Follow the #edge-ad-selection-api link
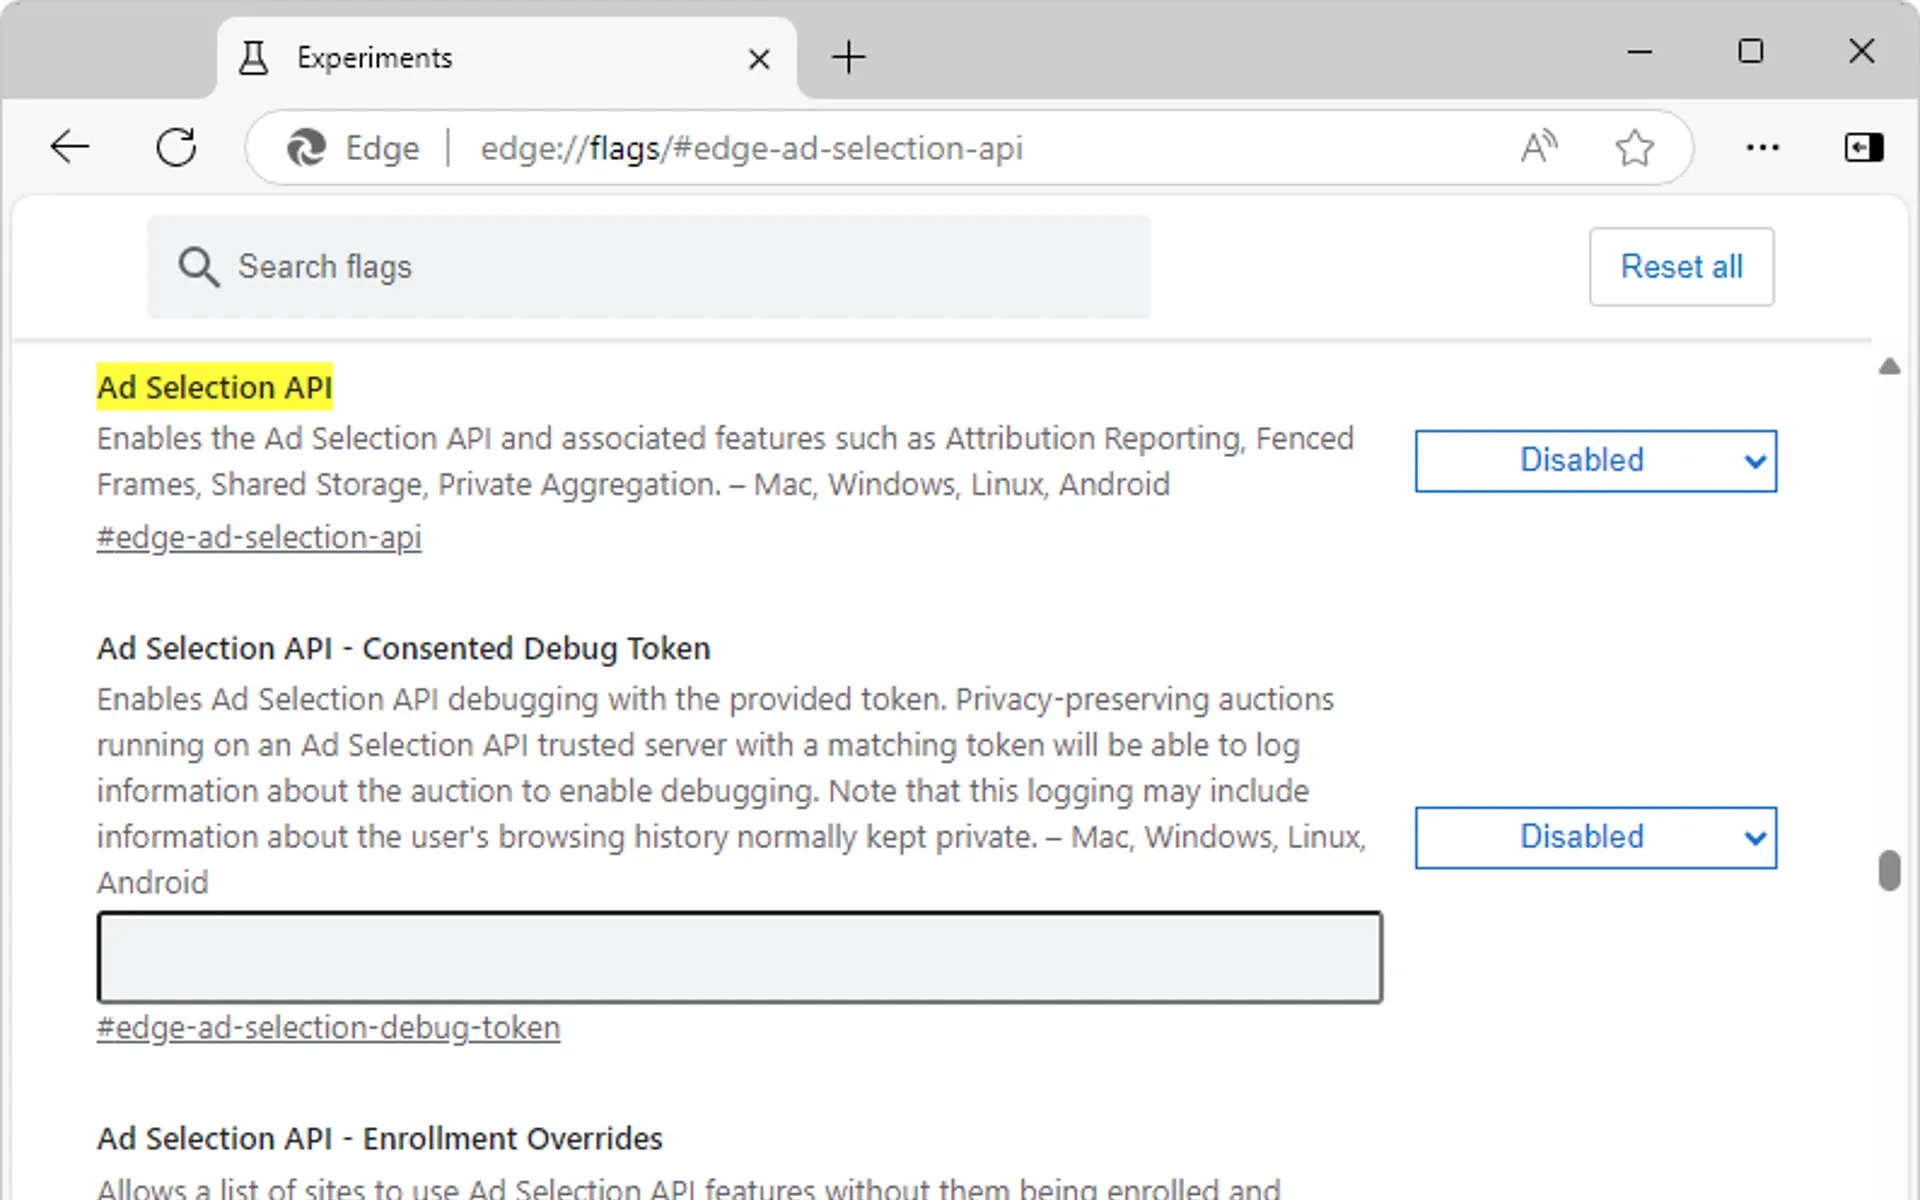This screenshot has height=1200, width=1920. 258,537
